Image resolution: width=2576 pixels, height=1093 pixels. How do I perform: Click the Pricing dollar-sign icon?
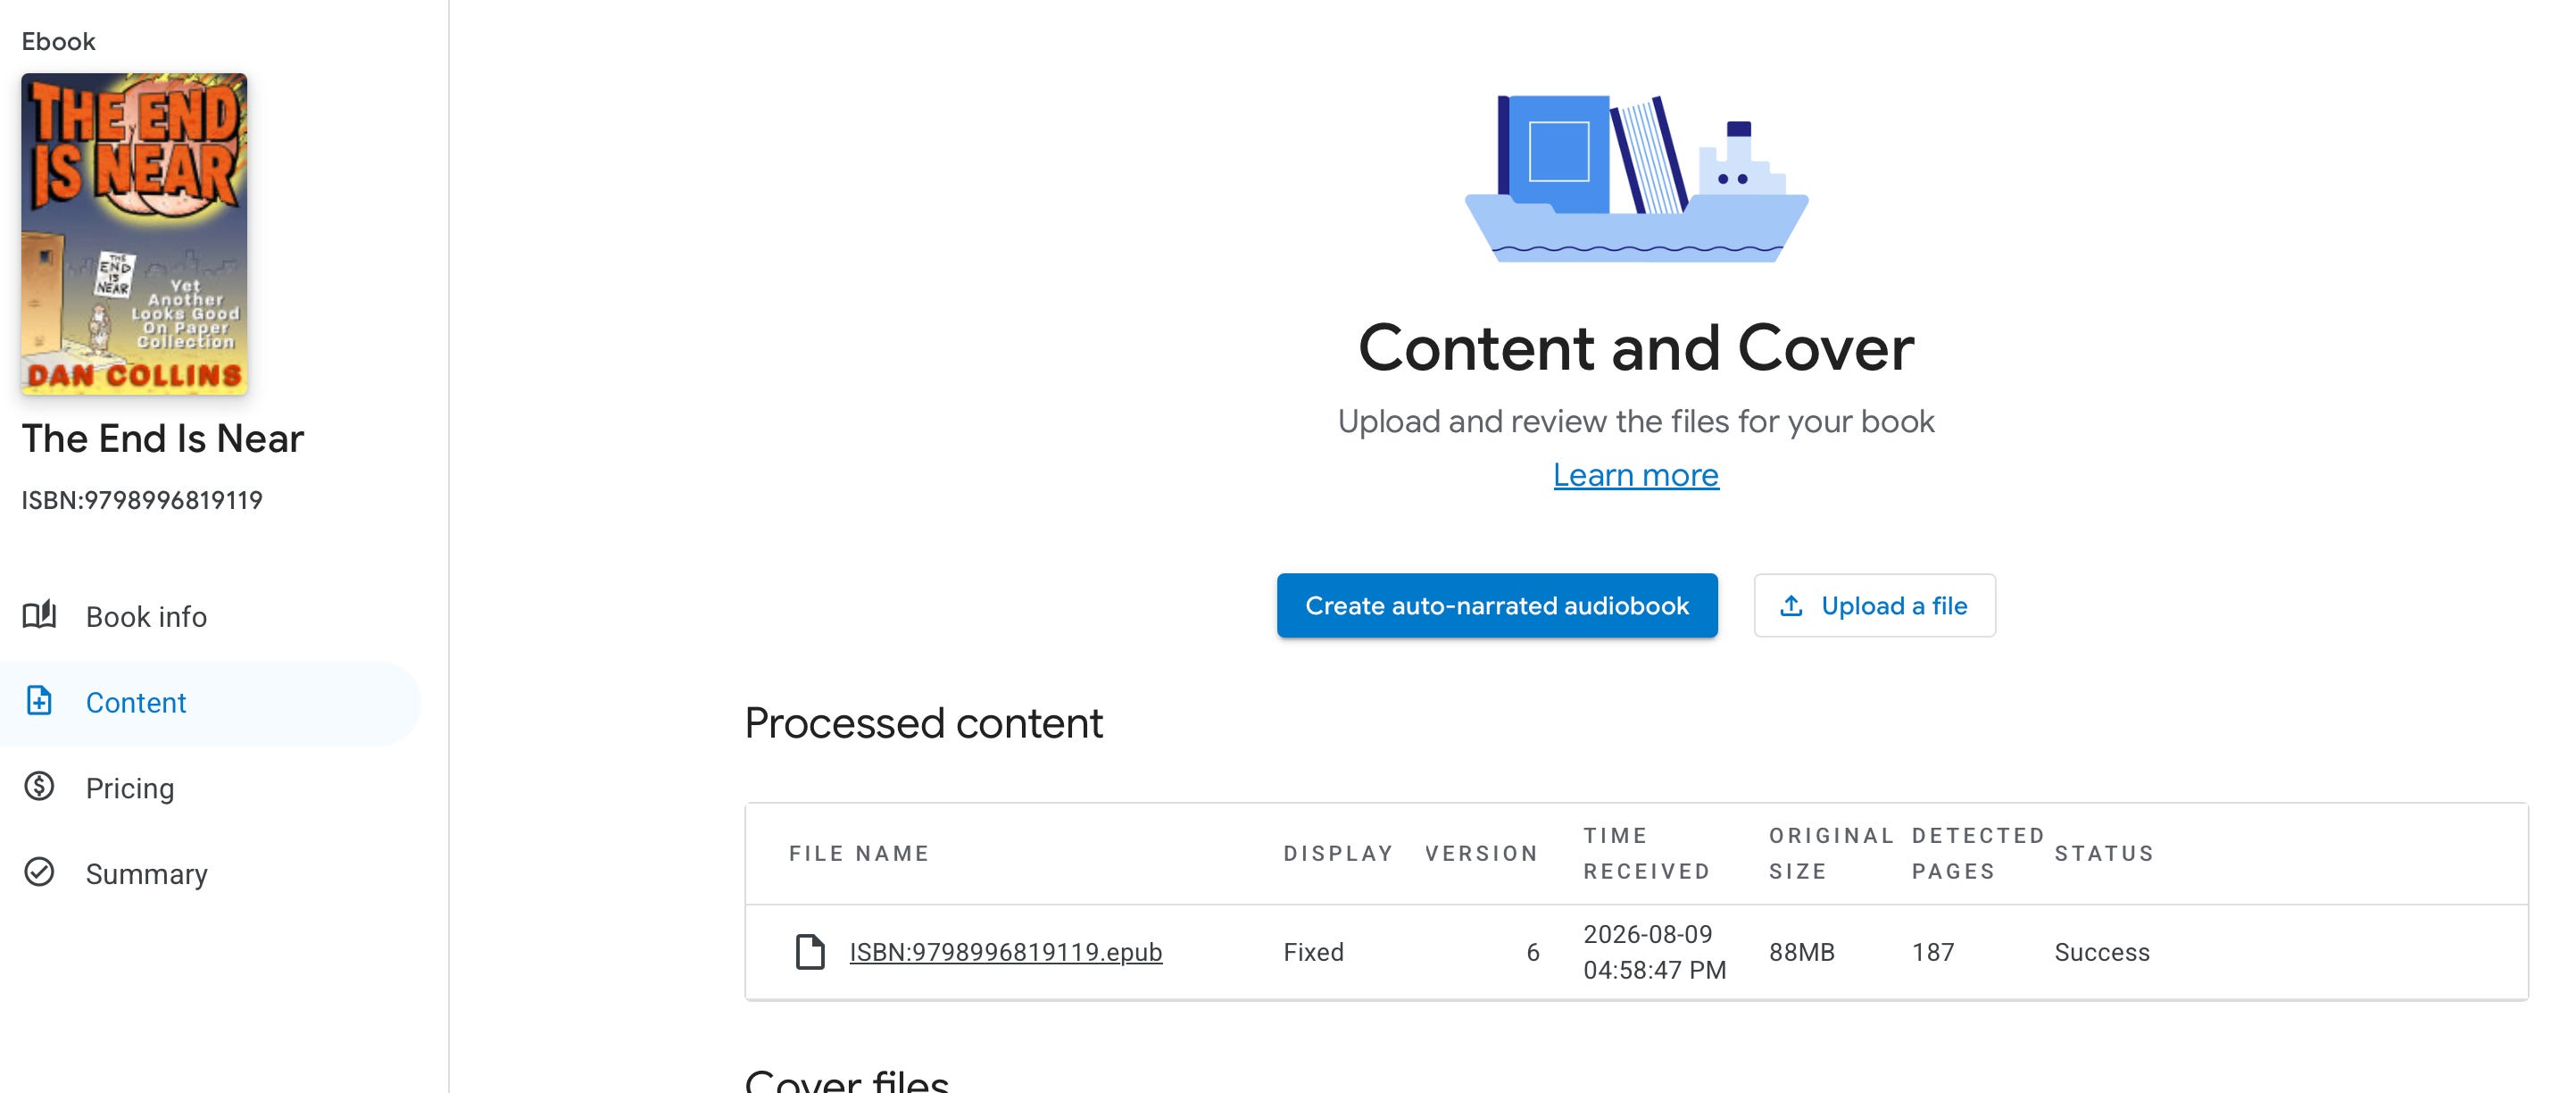click(39, 787)
